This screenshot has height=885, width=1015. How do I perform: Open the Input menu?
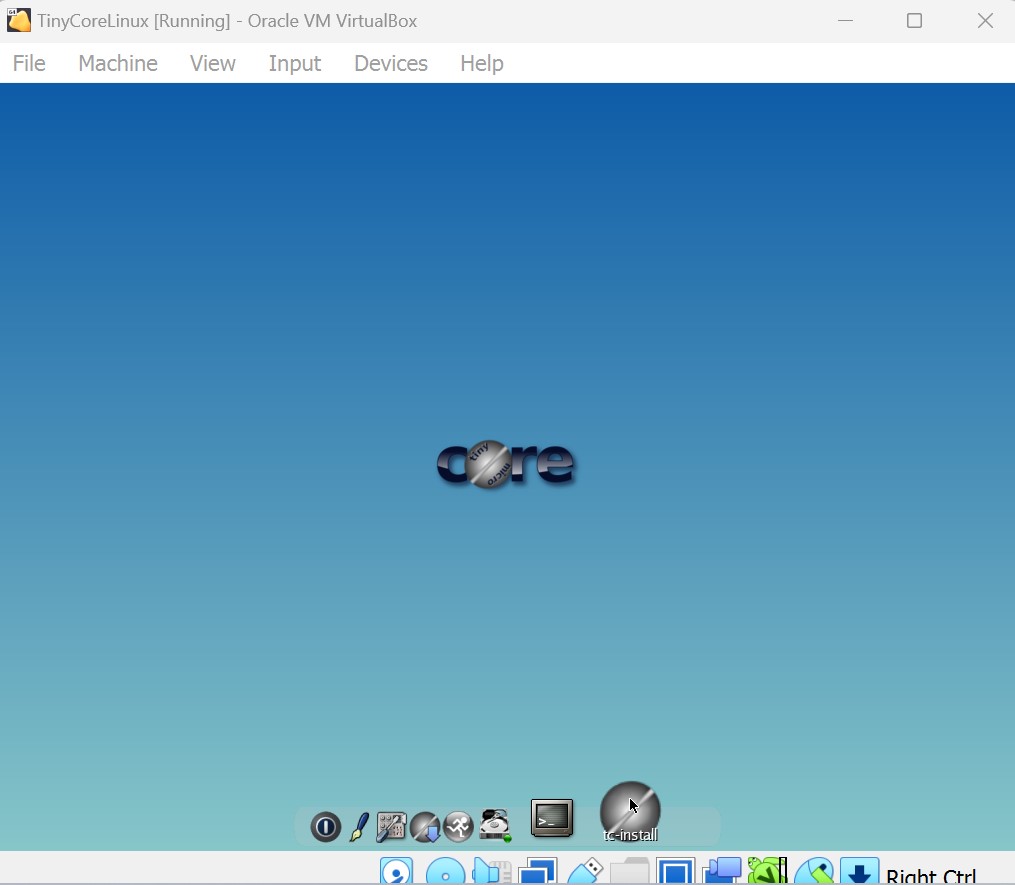pyautogui.click(x=295, y=63)
